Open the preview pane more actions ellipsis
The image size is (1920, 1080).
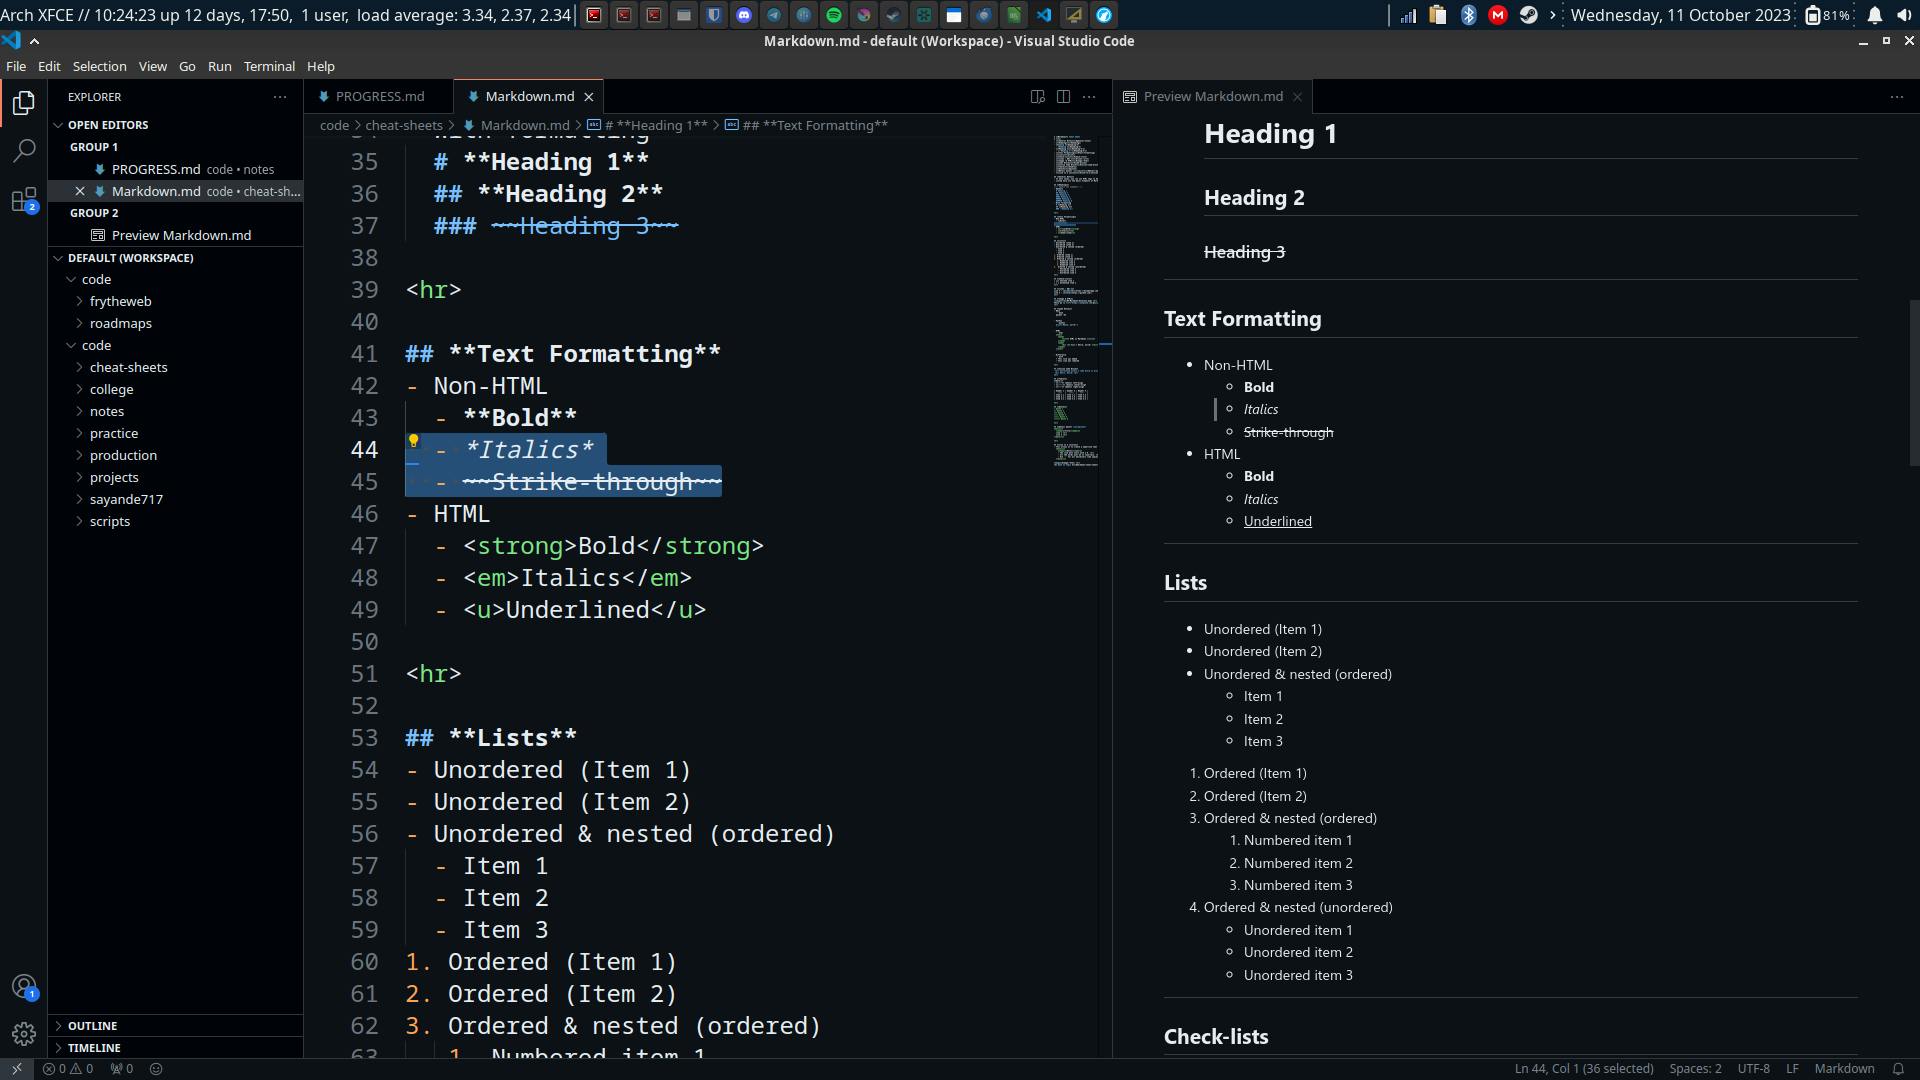pos(1897,97)
